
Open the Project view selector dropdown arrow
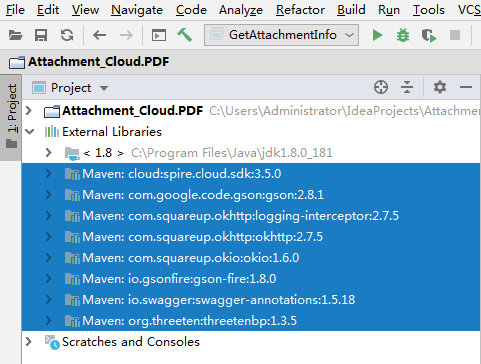[x=104, y=88]
